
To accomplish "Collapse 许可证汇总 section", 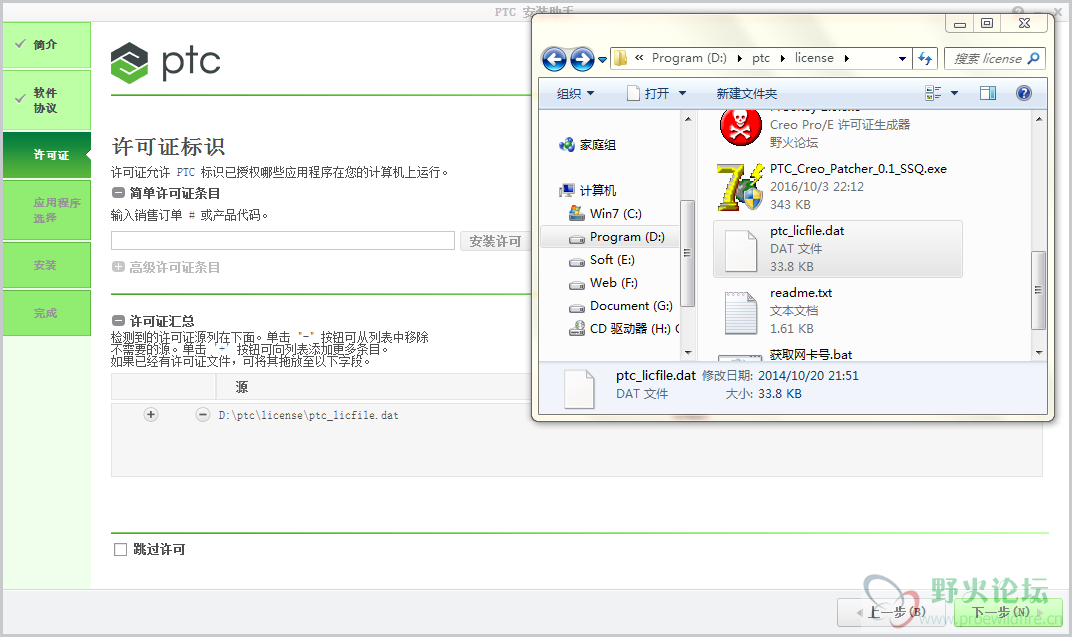I will pos(118,321).
